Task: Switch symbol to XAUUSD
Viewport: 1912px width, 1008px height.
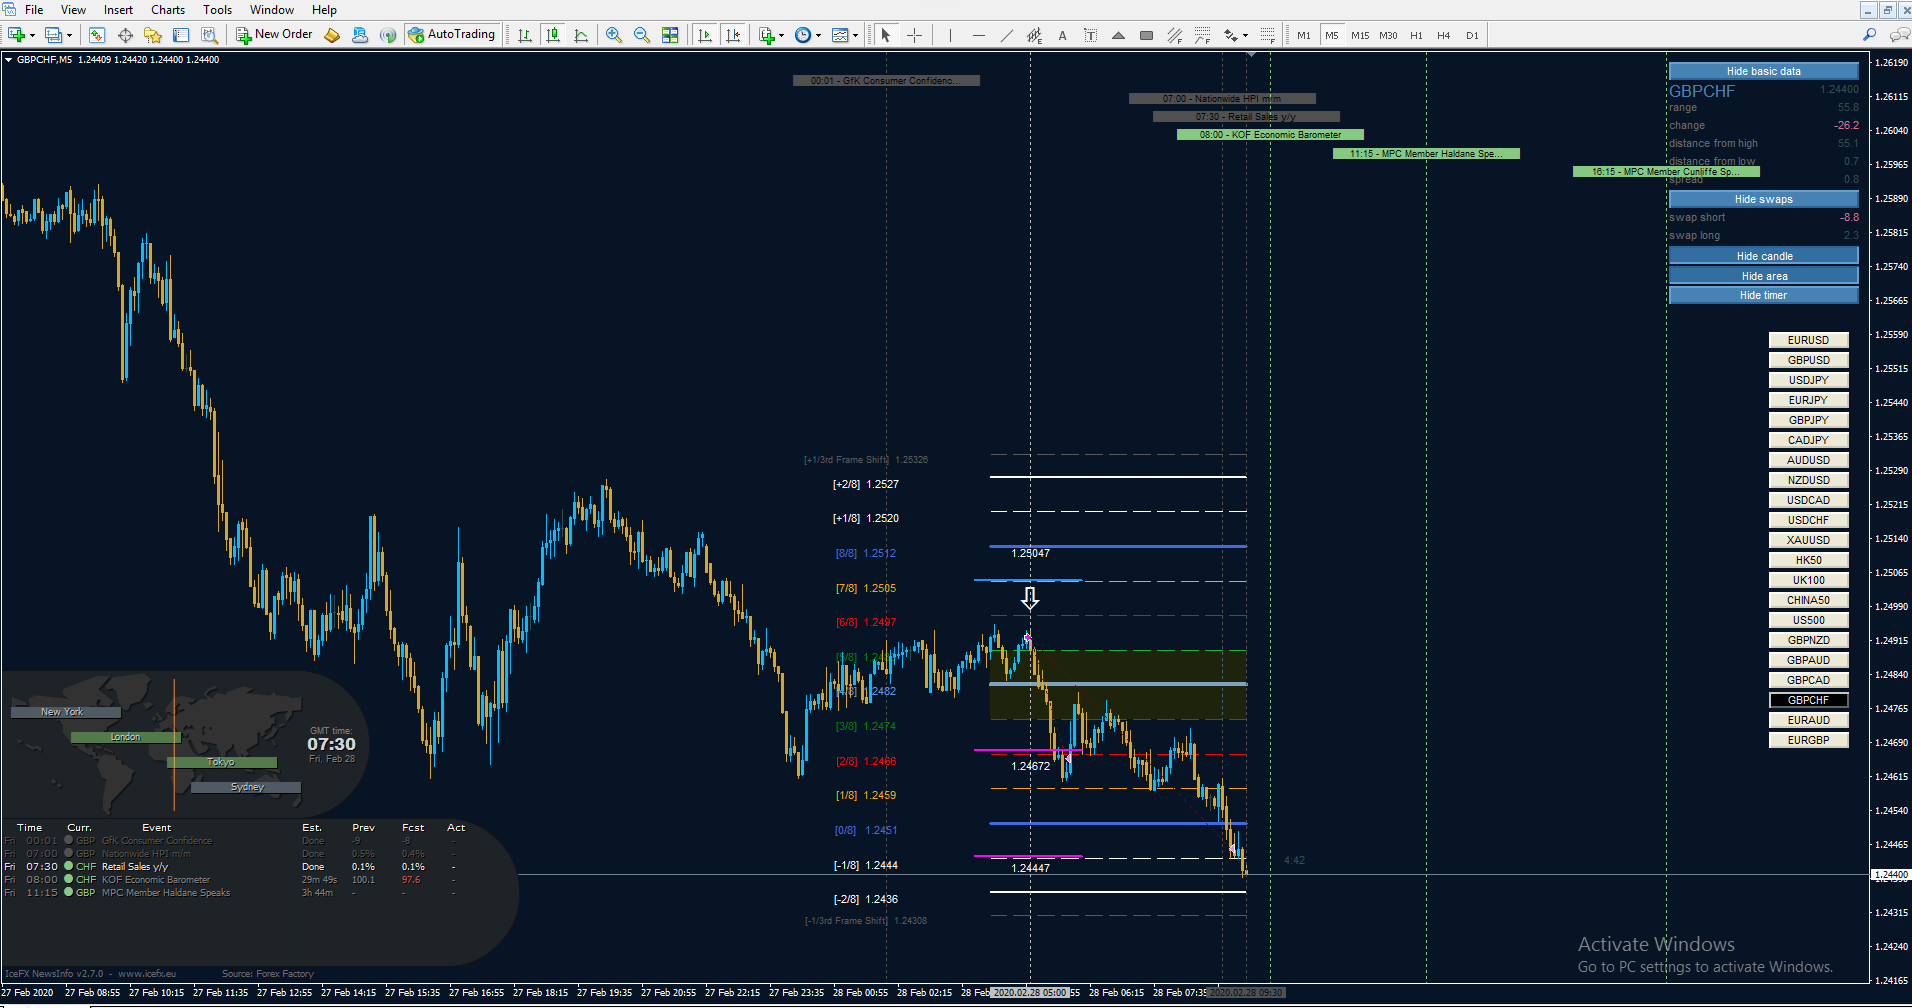Action: click(x=1808, y=540)
